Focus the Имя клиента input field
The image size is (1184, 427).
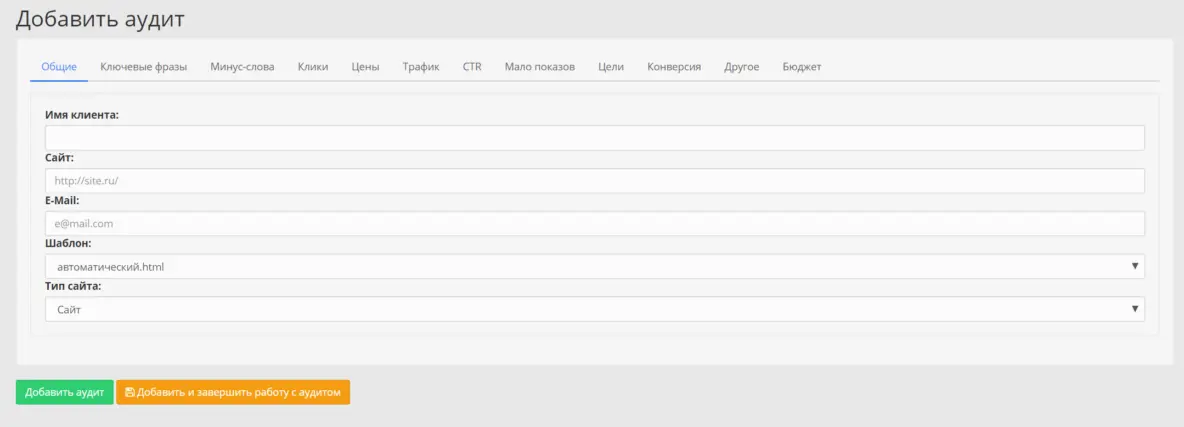(594, 138)
